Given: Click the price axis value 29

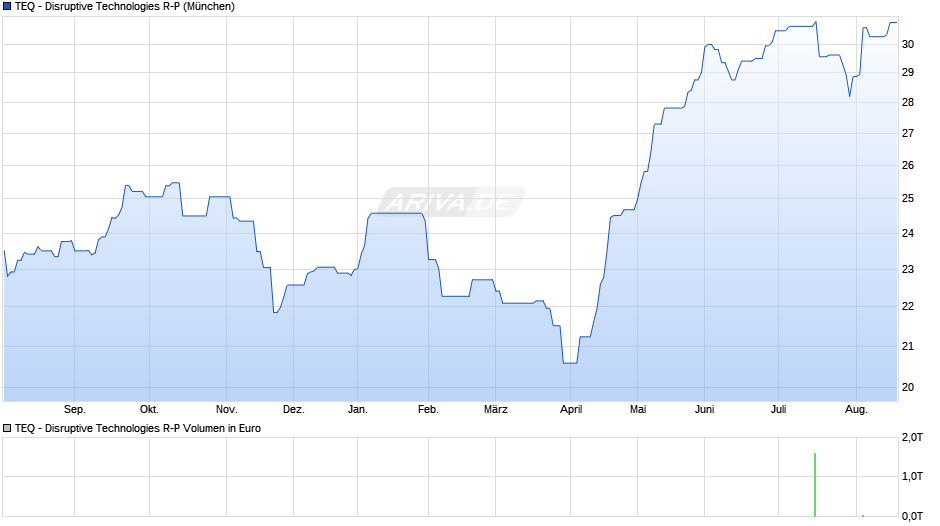Looking at the screenshot, I should (x=908, y=73).
